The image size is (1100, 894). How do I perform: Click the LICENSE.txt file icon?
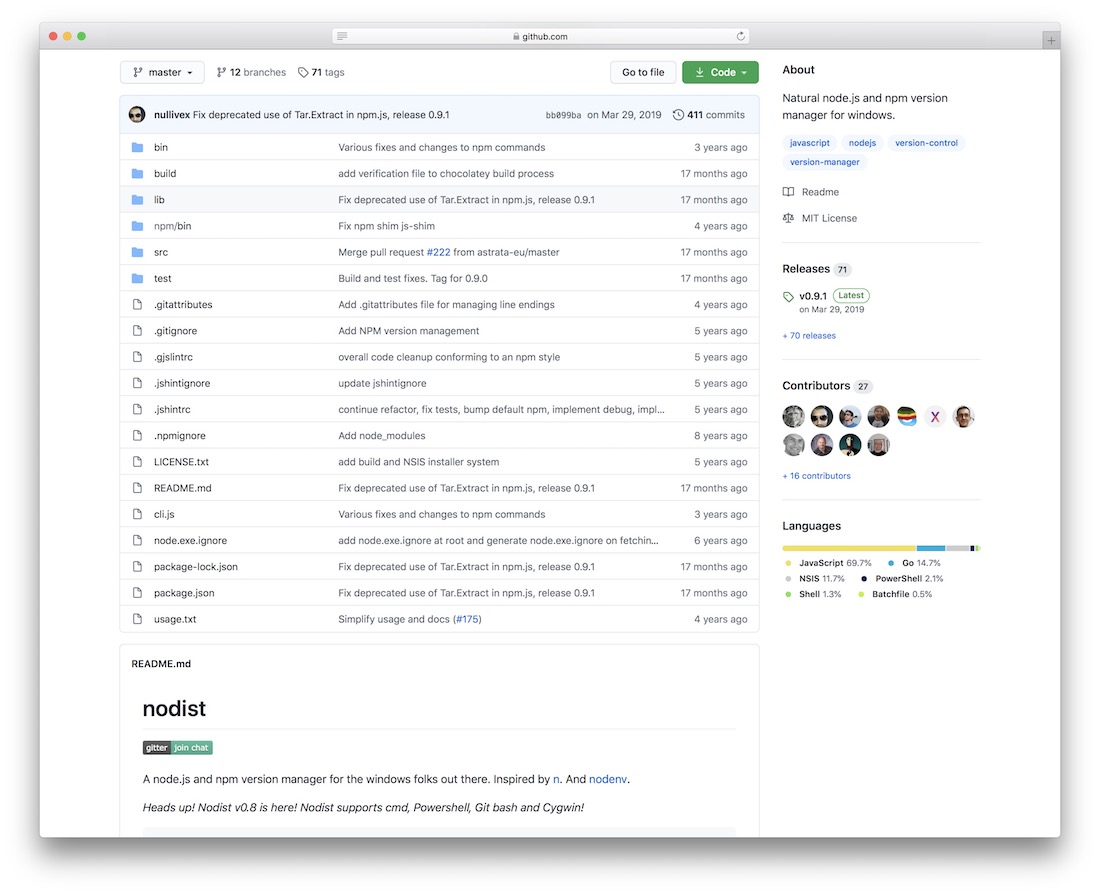[x=138, y=462]
